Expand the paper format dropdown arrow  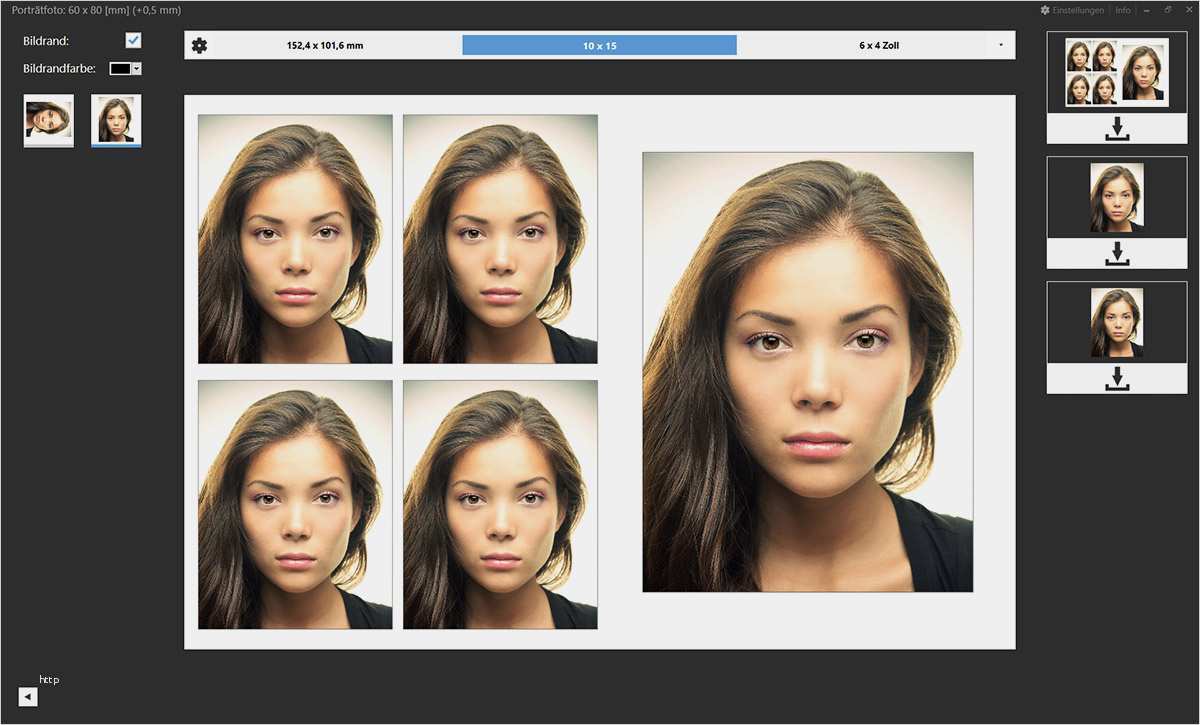[x=1000, y=46]
